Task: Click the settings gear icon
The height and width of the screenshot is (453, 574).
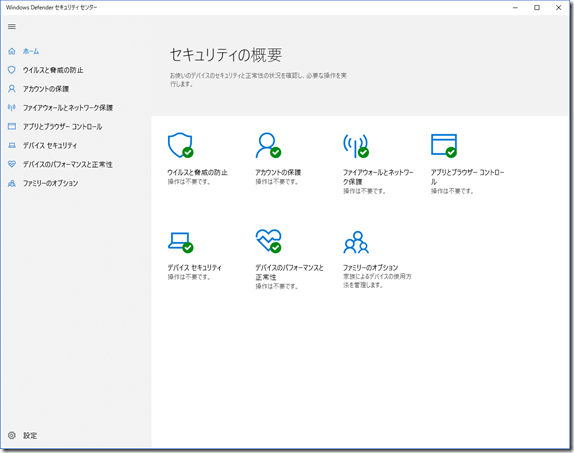Action: tap(12, 435)
